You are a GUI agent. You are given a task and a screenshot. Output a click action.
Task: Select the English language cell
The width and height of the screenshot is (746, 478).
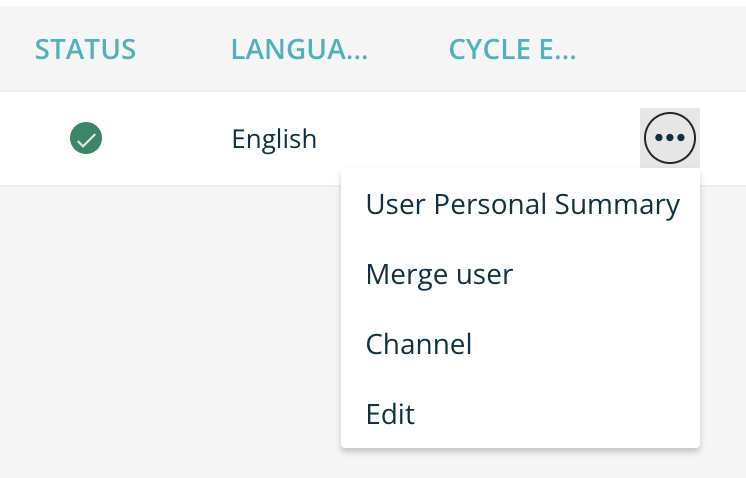click(274, 138)
